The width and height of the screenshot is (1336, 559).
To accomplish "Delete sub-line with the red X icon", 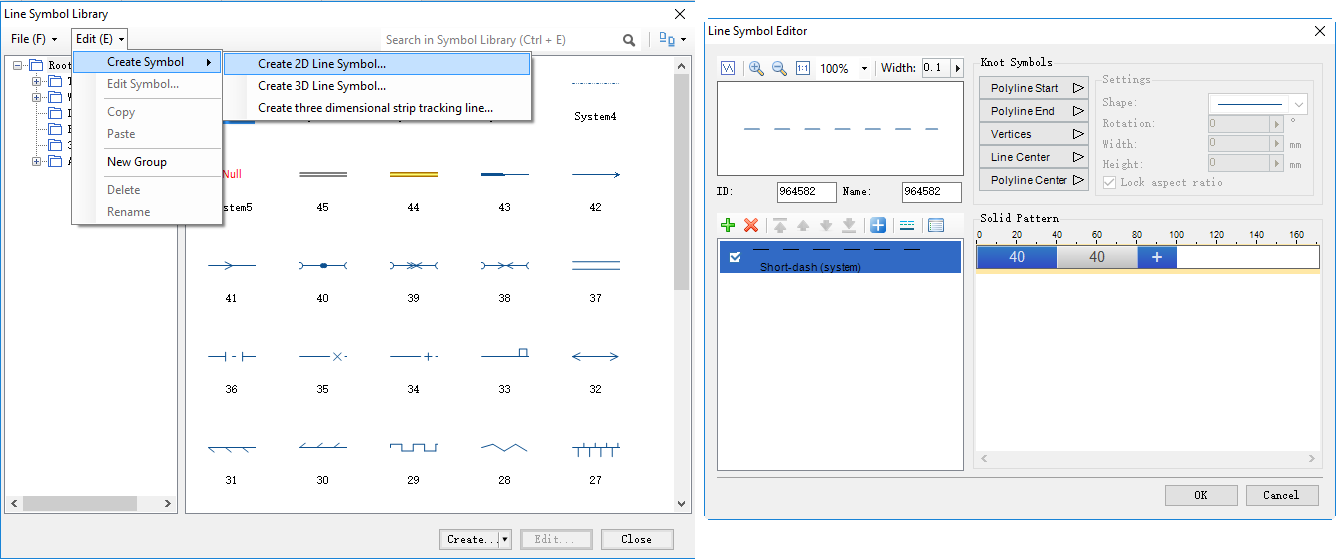I will (x=750, y=226).
